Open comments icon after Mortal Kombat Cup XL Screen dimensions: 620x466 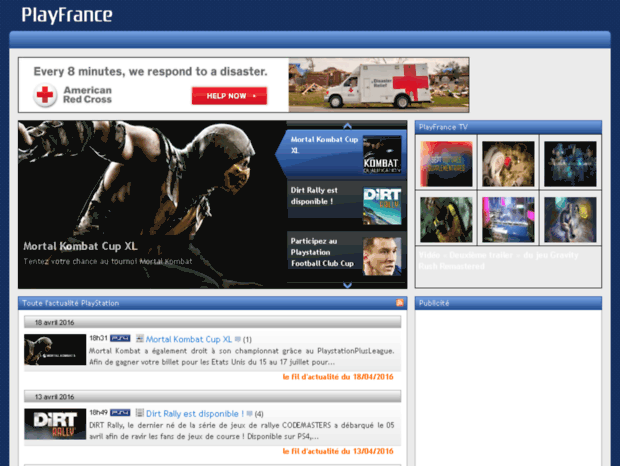point(238,339)
